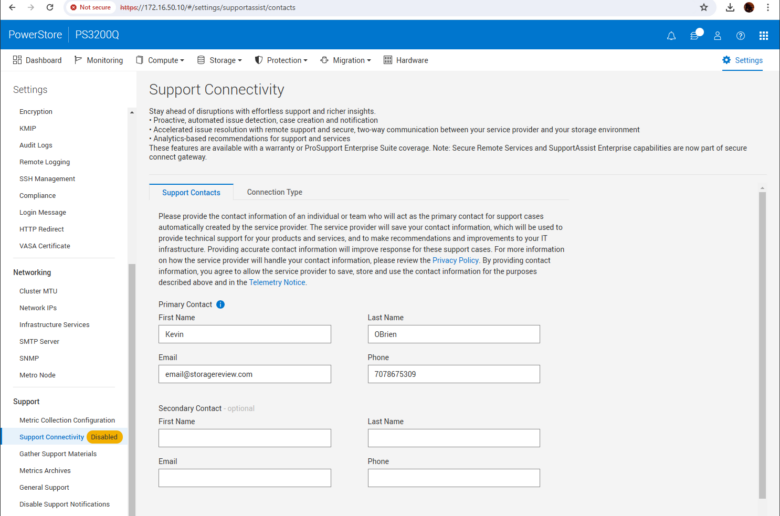Open KMIP settings

point(28,128)
